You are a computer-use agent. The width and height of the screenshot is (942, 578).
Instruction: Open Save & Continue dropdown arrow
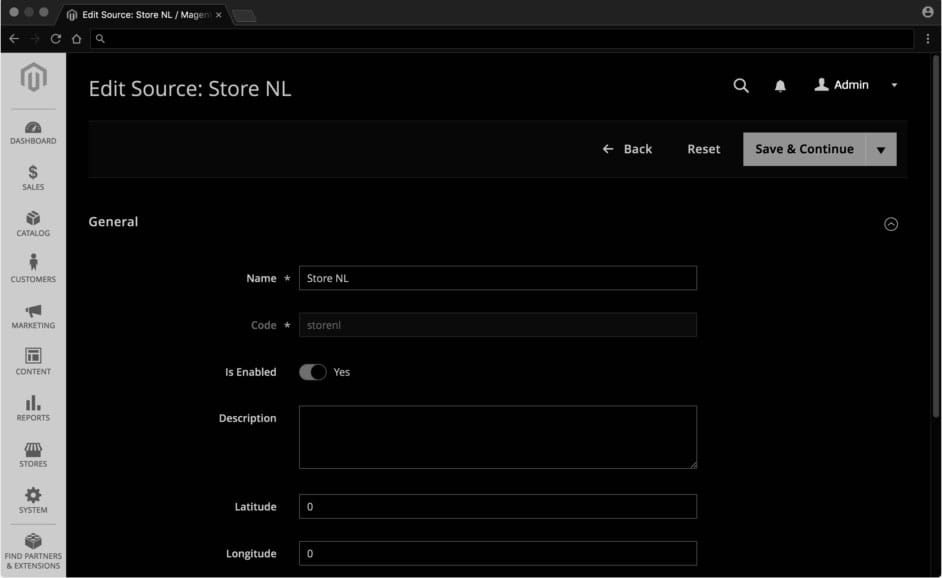click(x=881, y=150)
